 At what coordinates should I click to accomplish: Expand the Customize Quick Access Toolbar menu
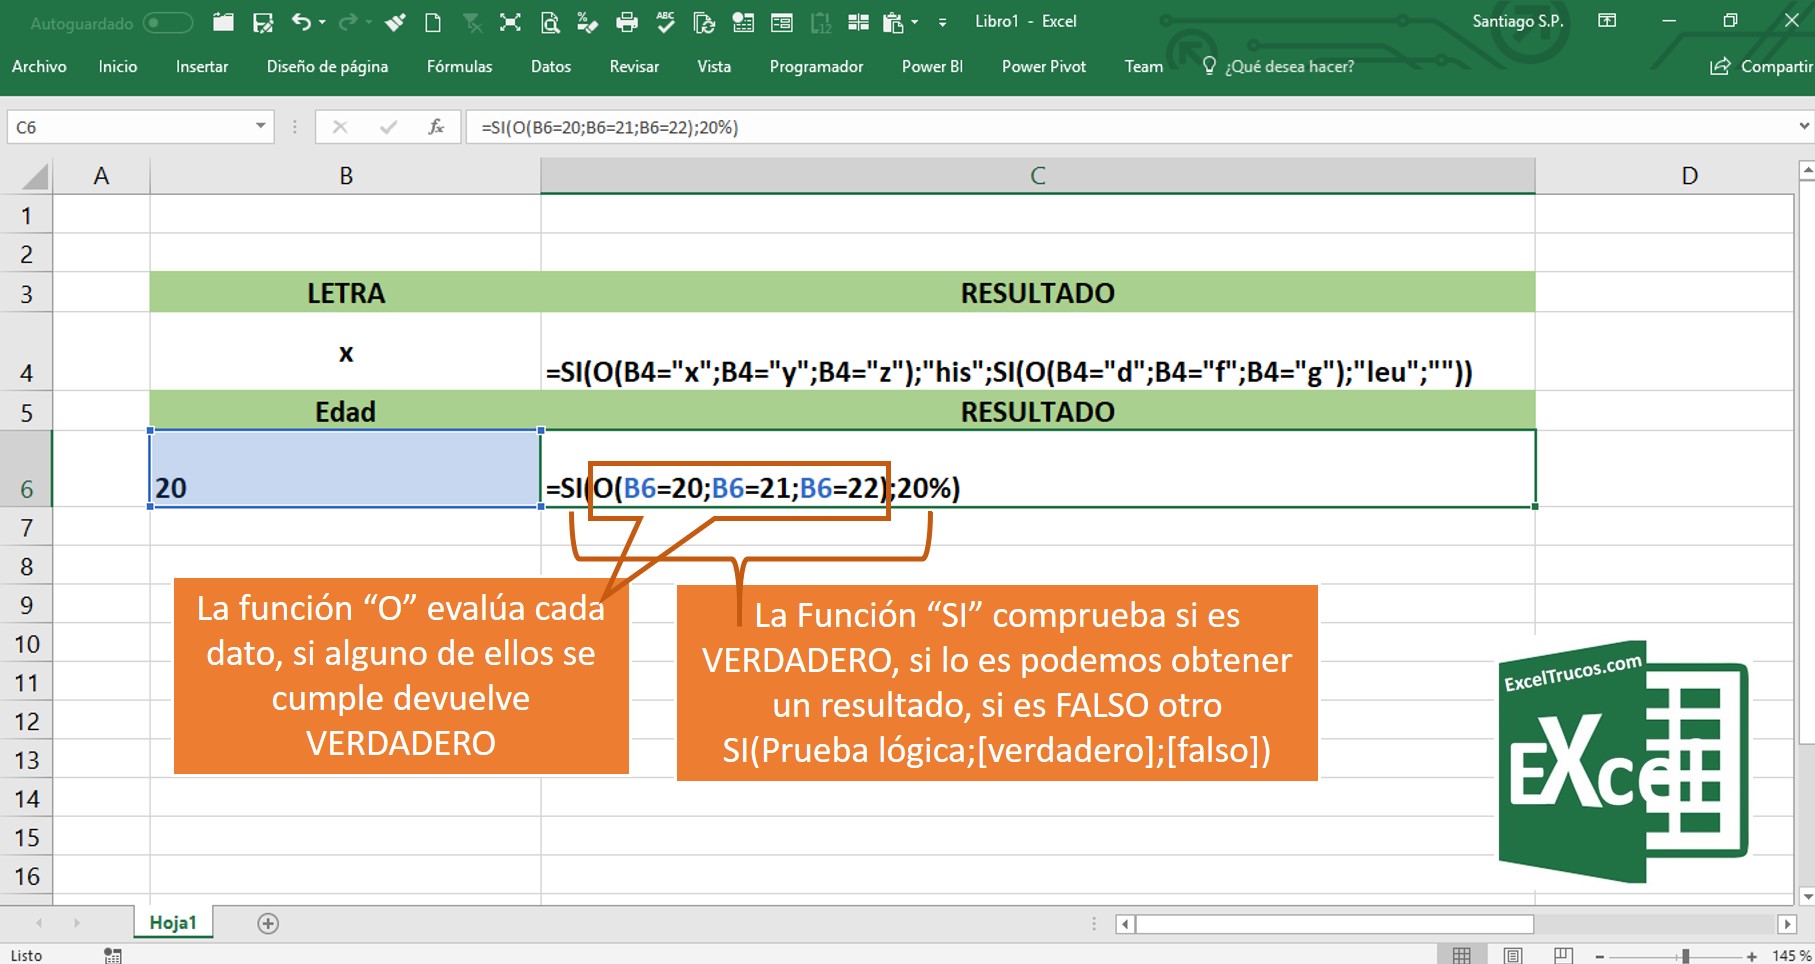[x=942, y=24]
